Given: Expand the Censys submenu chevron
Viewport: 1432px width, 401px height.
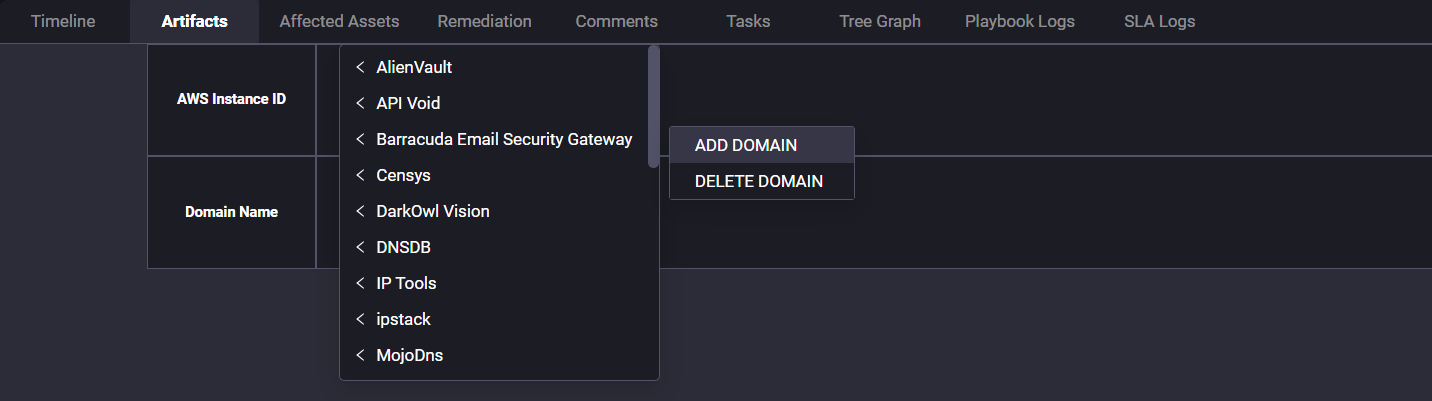Looking at the screenshot, I should [360, 176].
